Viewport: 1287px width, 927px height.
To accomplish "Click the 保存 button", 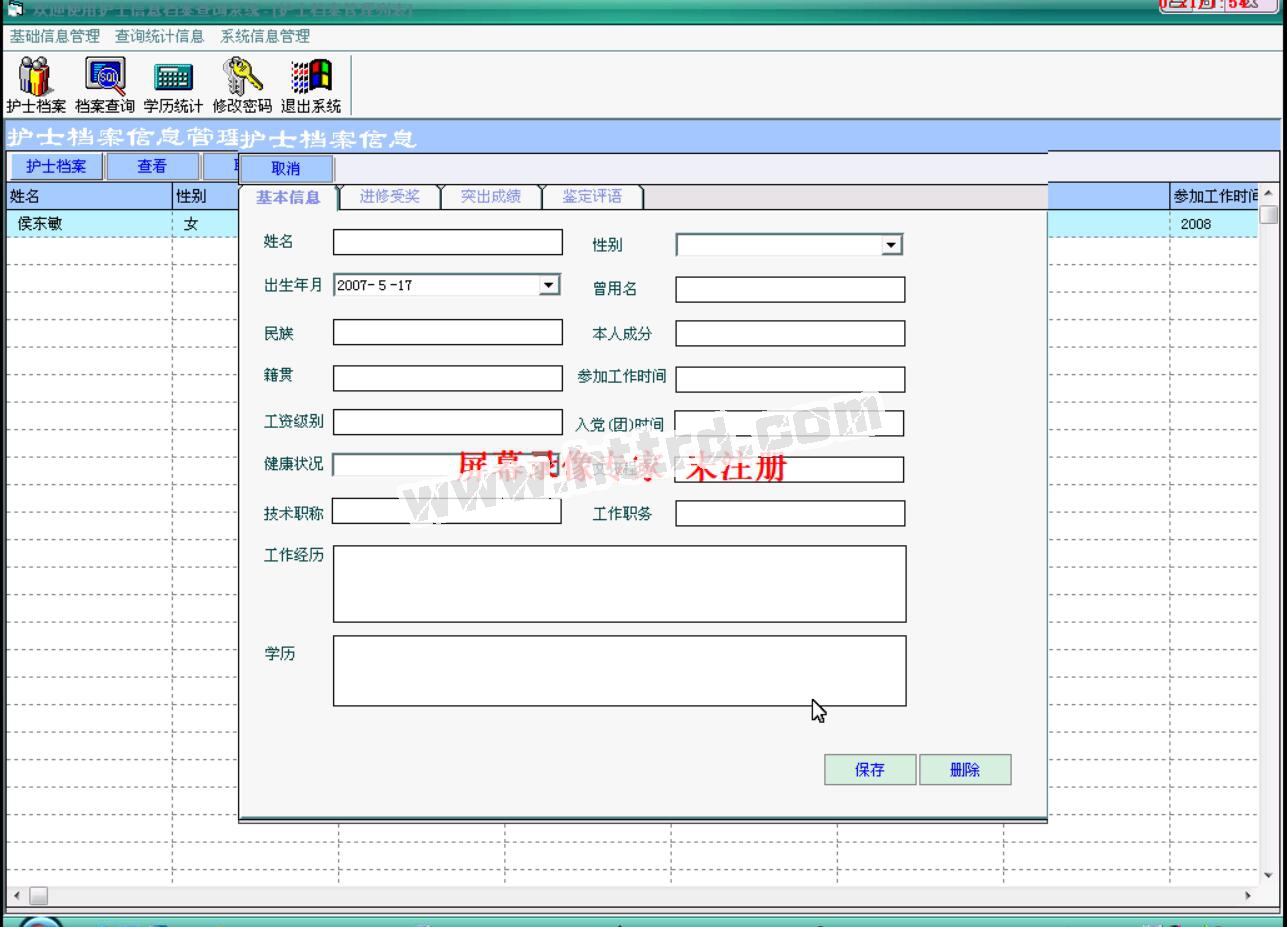I will point(870,770).
